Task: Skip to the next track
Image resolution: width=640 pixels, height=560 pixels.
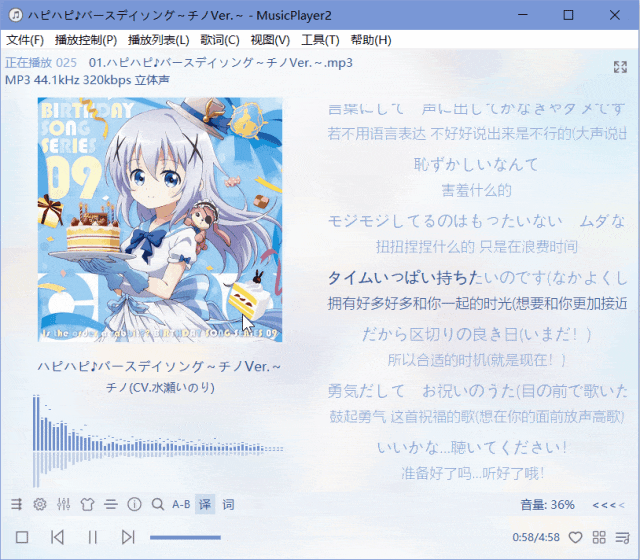Action: tap(128, 537)
